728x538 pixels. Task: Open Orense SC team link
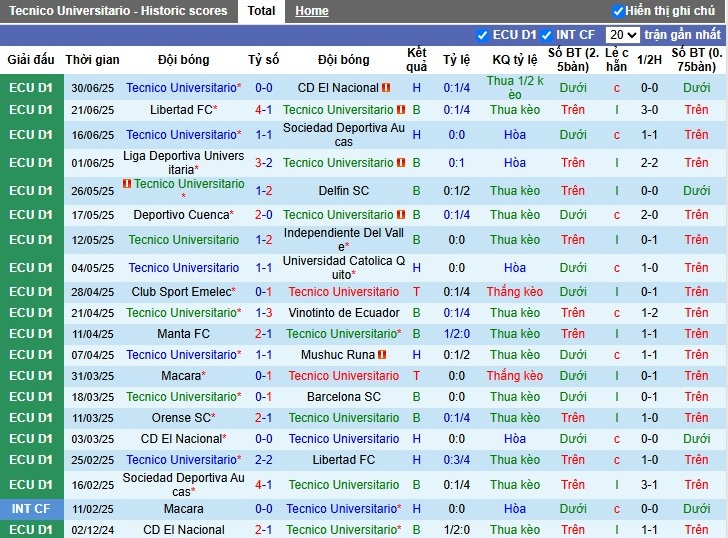click(x=183, y=417)
